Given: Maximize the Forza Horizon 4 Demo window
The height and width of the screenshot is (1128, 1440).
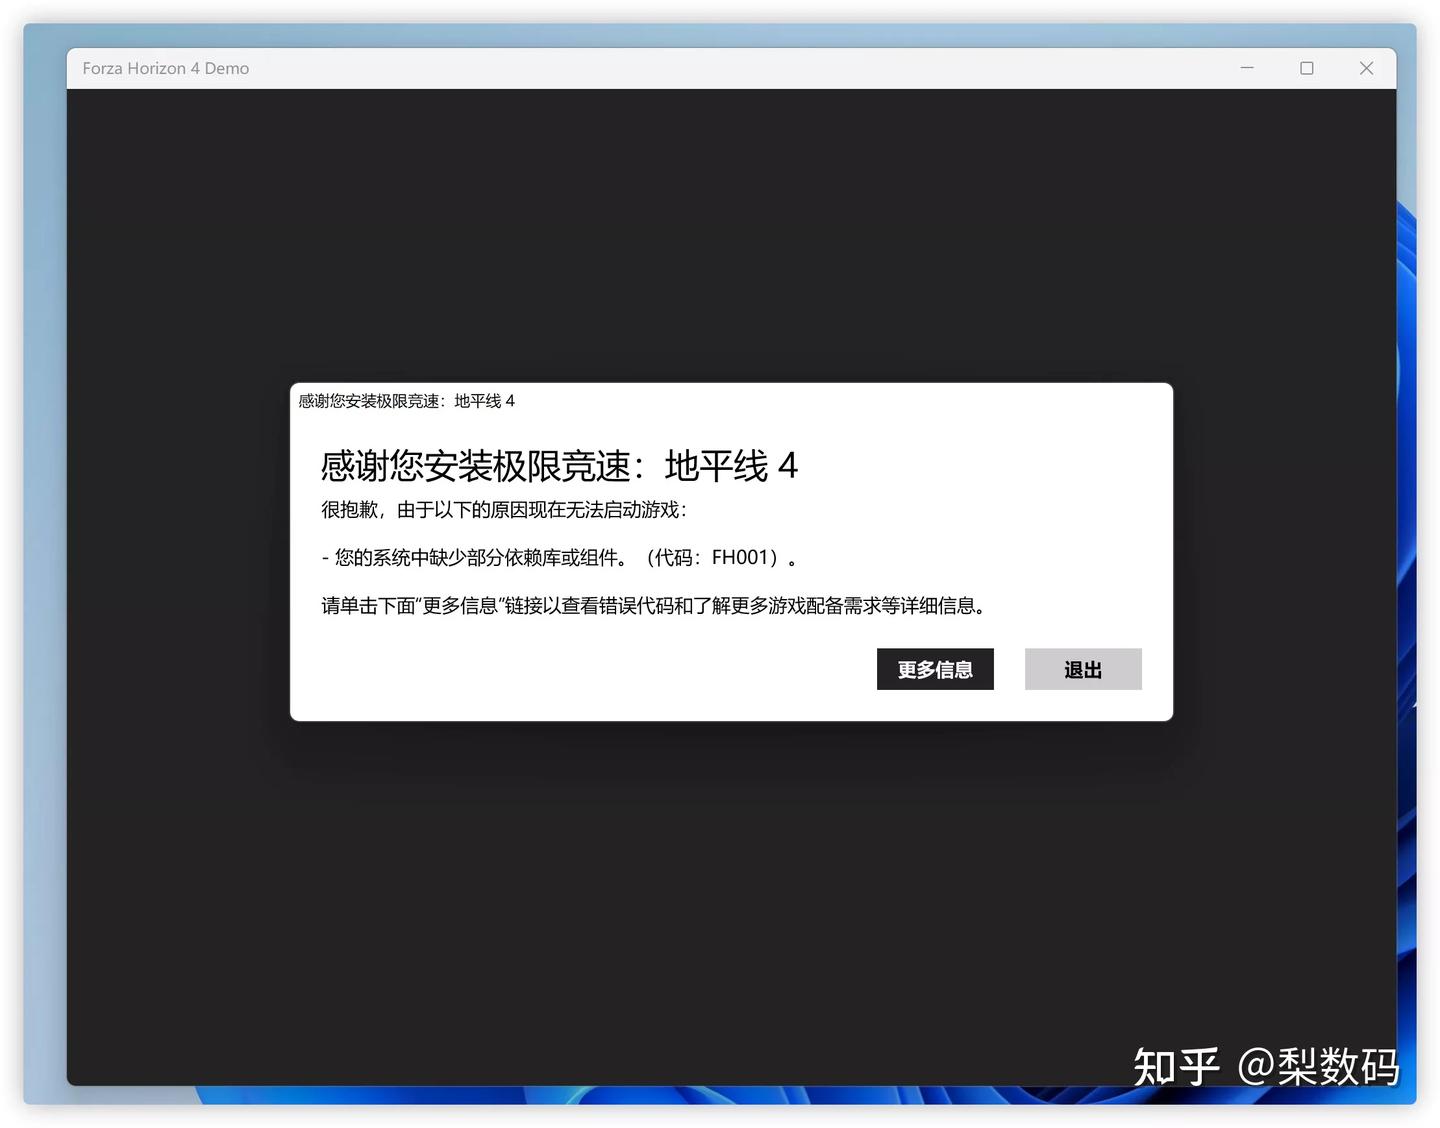Looking at the screenshot, I should tap(1306, 68).
